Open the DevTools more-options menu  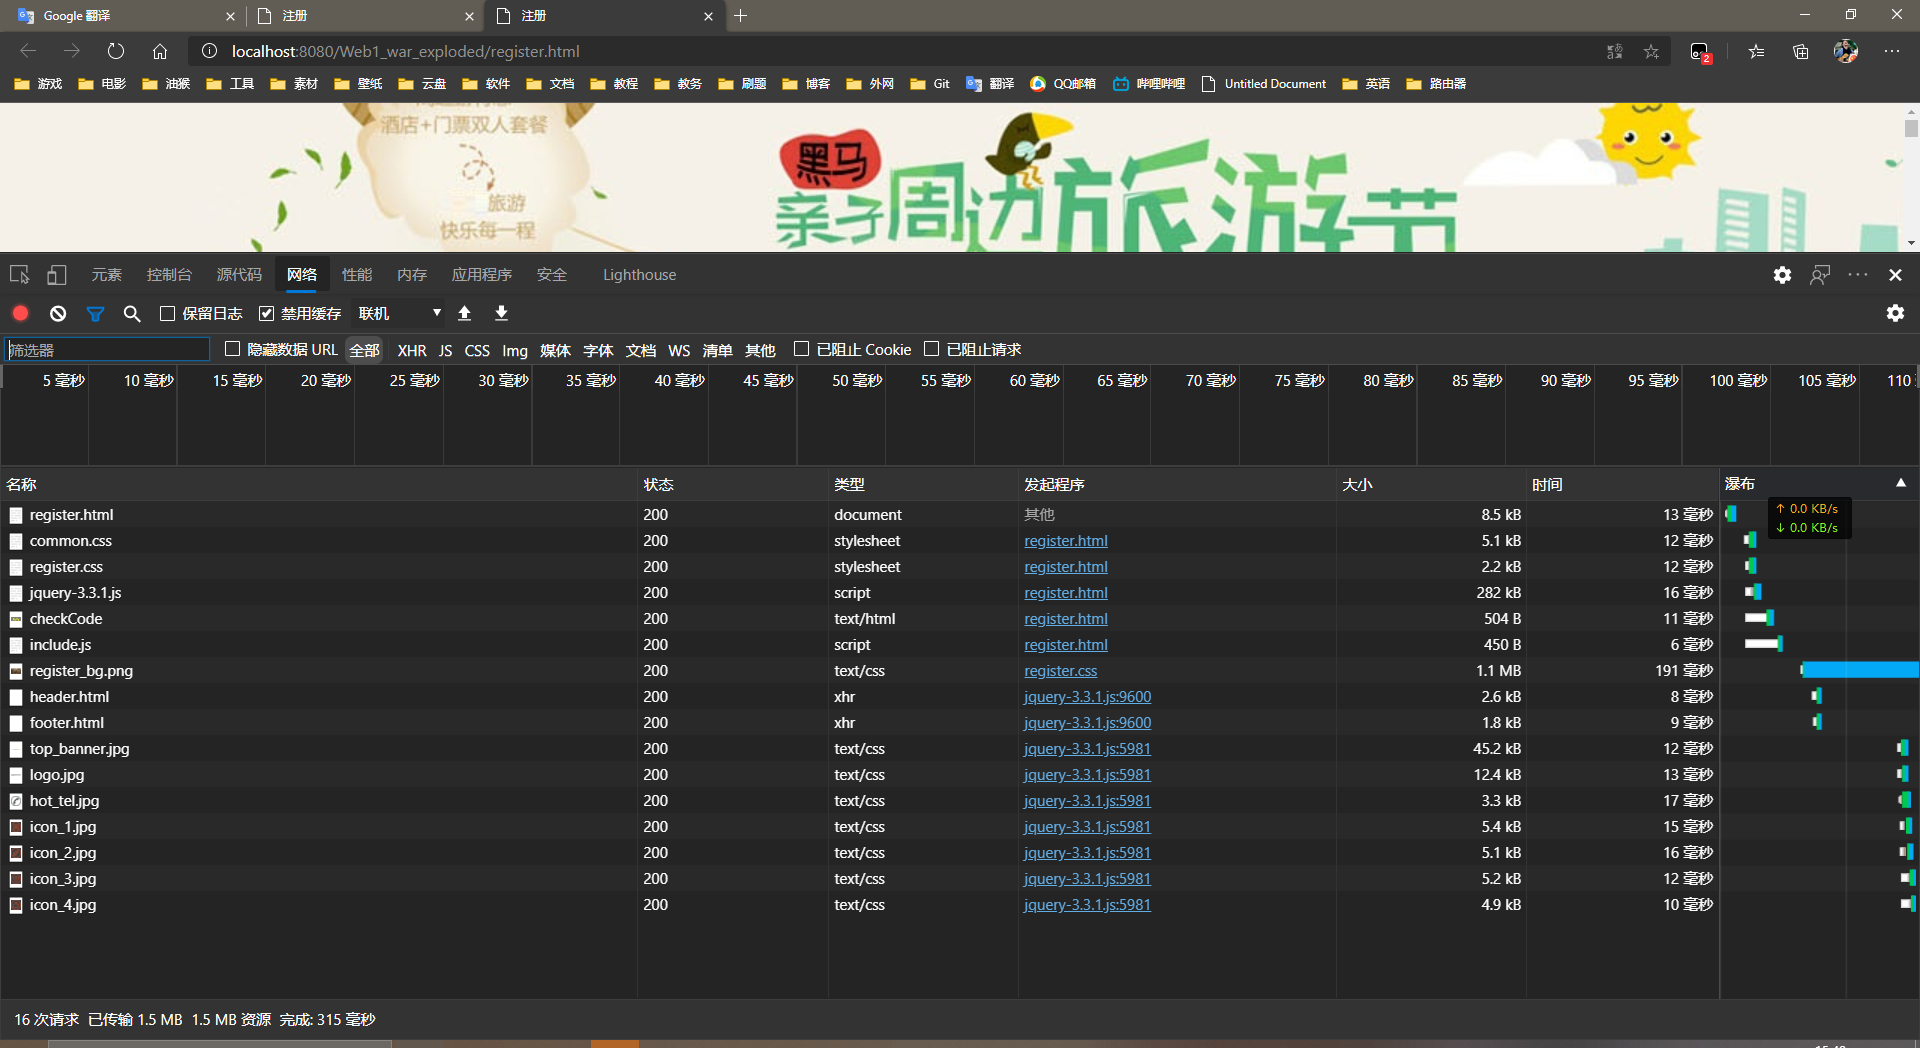[x=1858, y=275]
